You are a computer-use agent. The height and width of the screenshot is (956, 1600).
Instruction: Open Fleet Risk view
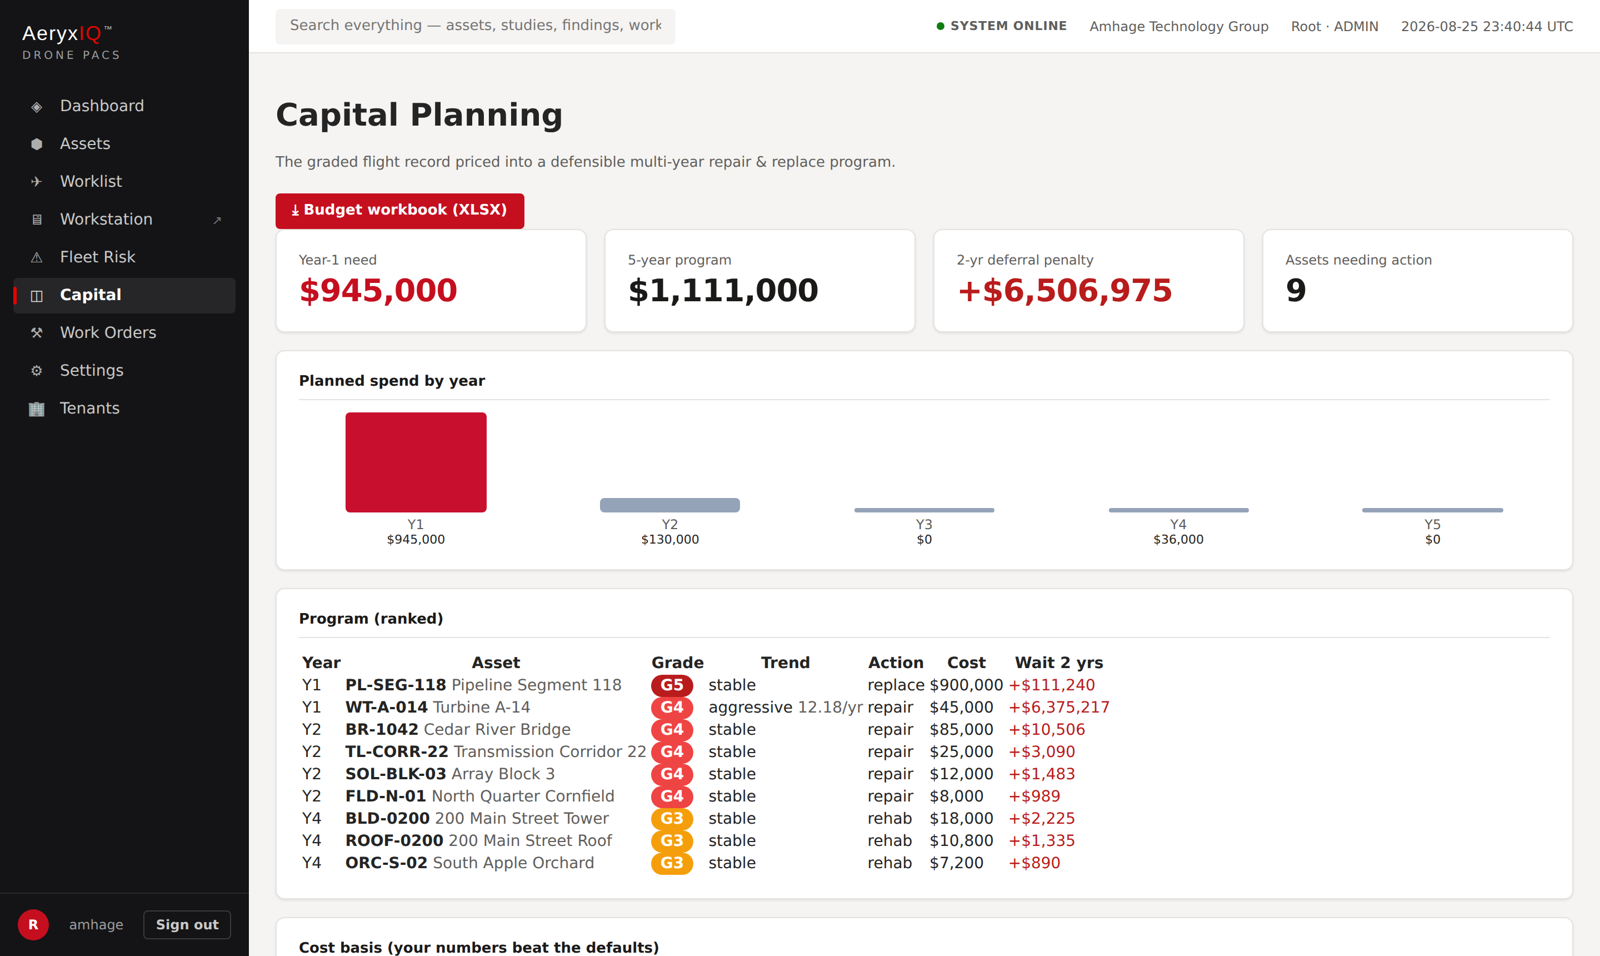[x=124, y=258]
